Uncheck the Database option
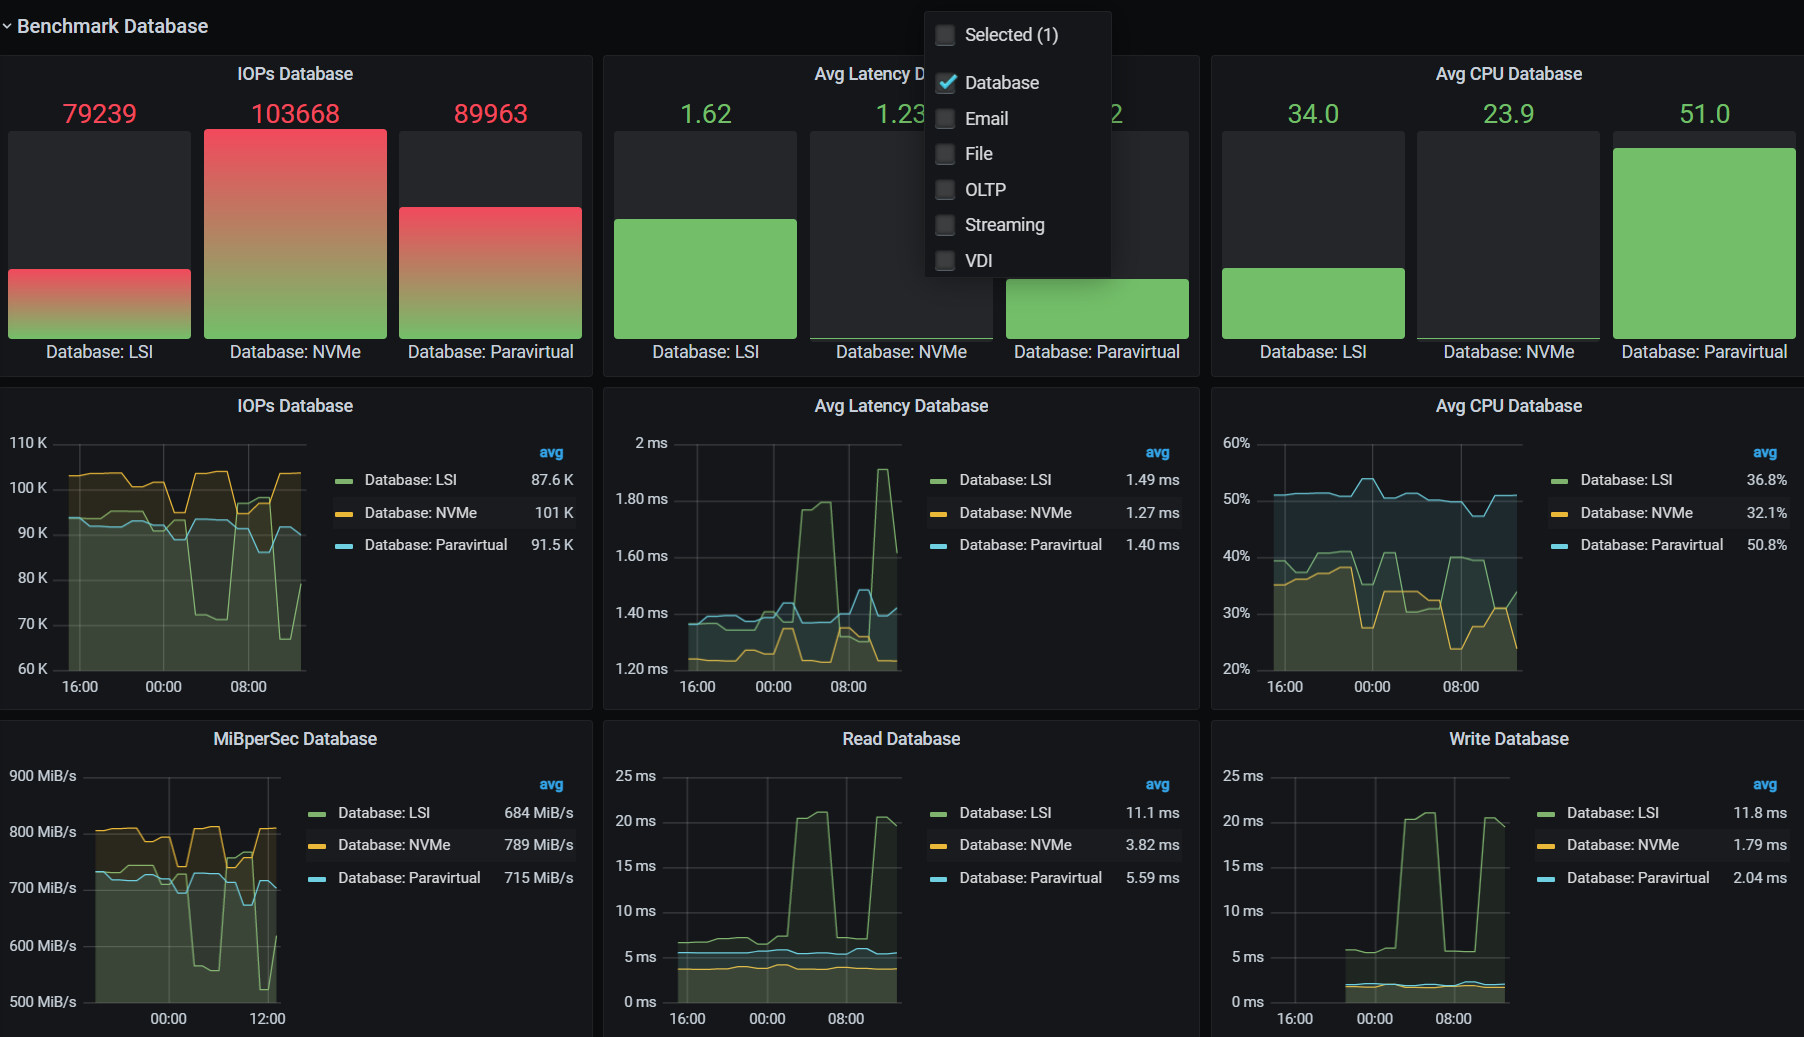1804x1037 pixels. (945, 82)
